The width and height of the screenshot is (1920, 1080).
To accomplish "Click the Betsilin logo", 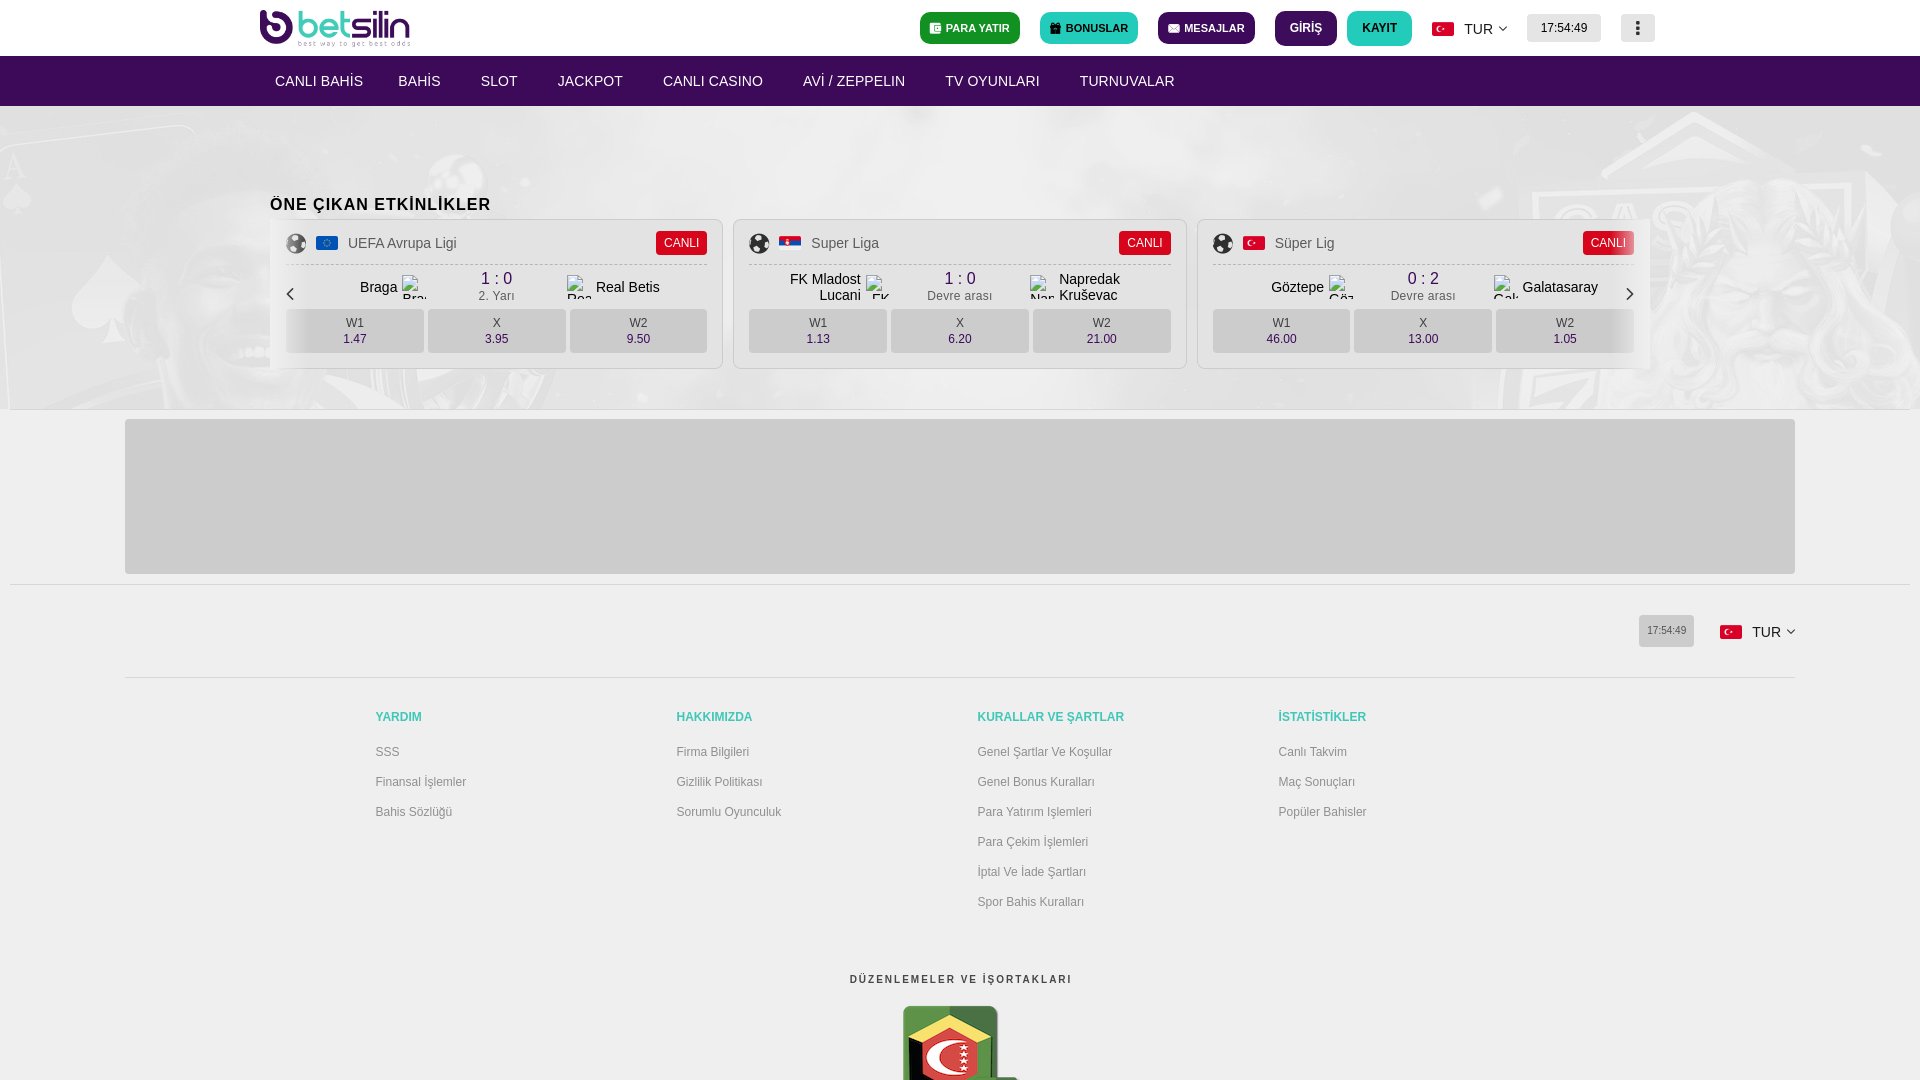I will 335,28.
